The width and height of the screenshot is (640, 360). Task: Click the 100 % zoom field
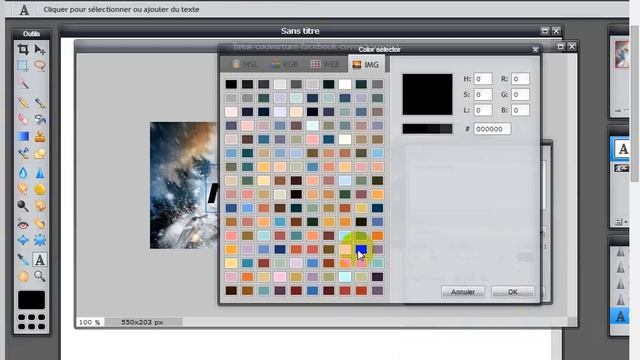90,322
